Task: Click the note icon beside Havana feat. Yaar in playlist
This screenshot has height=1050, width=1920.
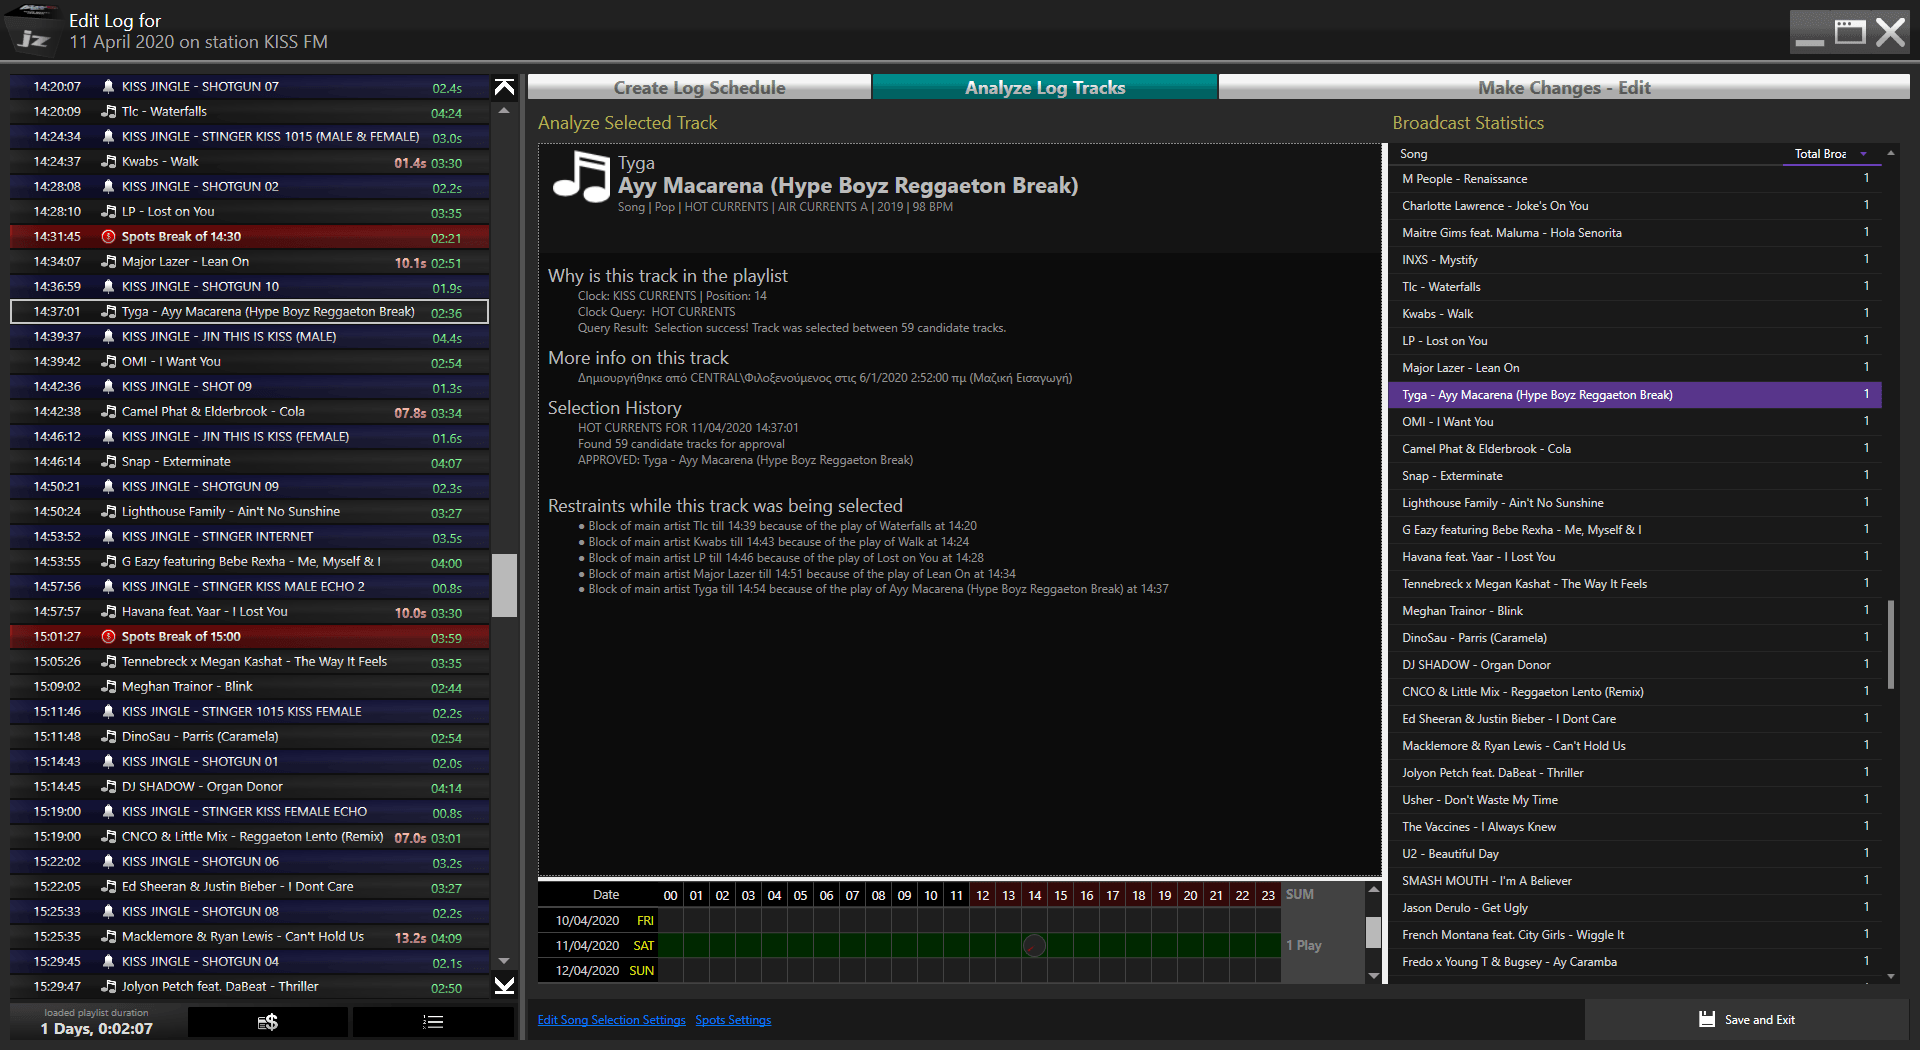Action: (x=108, y=612)
